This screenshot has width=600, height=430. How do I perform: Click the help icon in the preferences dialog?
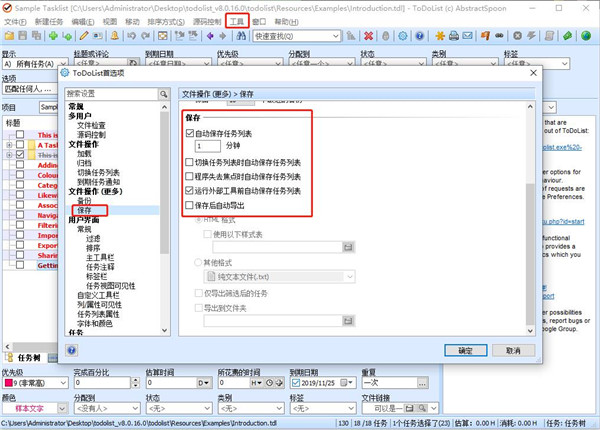[x=72, y=350]
